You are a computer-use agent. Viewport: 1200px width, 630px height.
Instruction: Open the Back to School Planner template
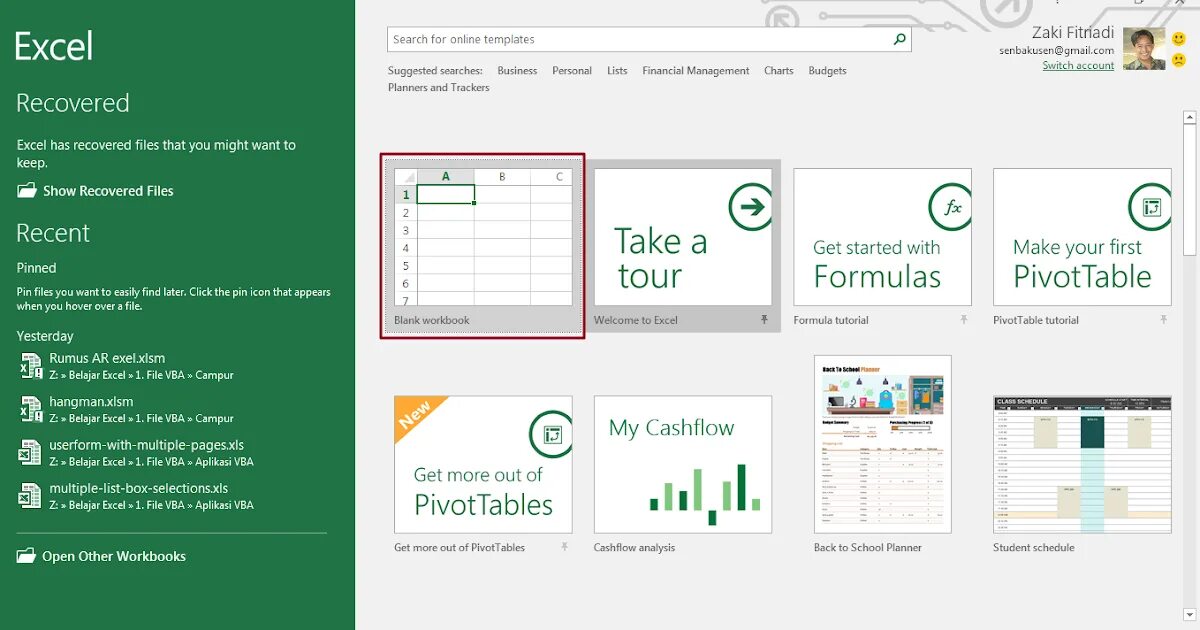[x=883, y=444]
